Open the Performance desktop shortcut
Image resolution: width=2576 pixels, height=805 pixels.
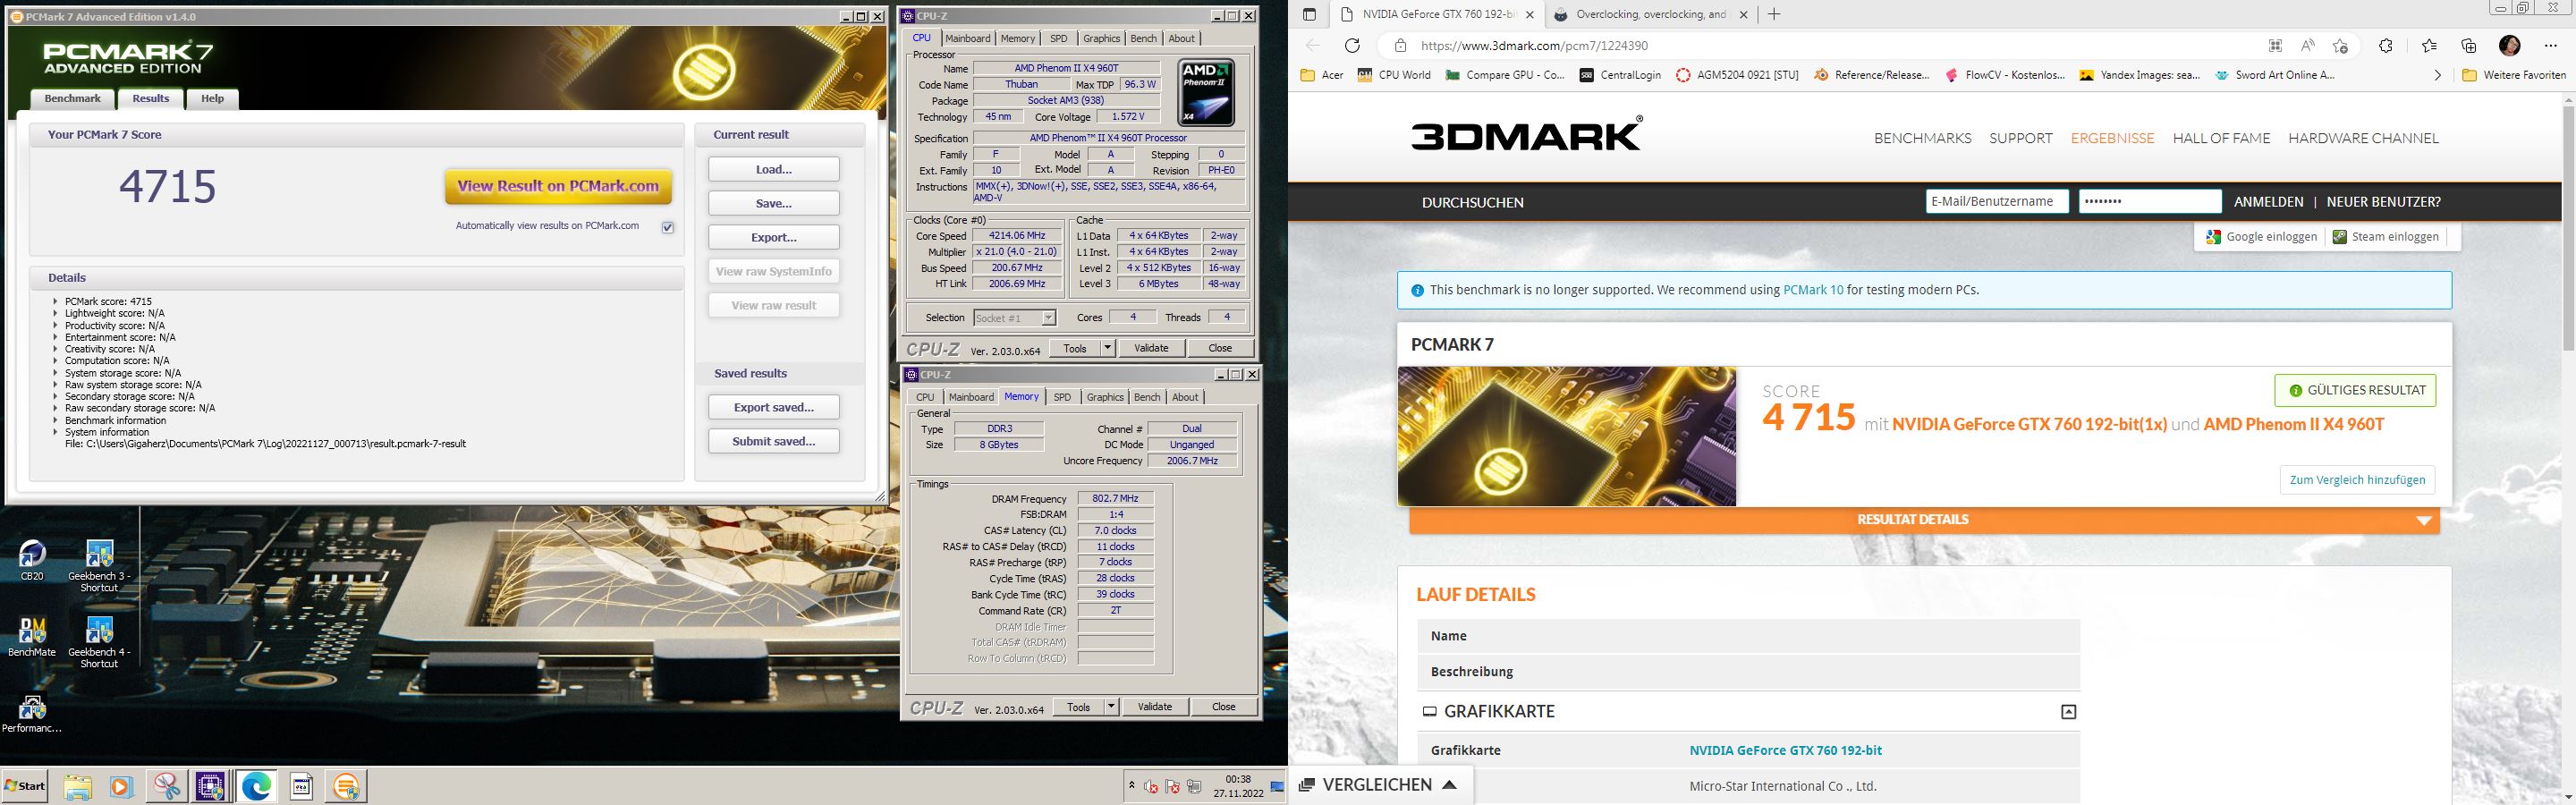[x=32, y=714]
